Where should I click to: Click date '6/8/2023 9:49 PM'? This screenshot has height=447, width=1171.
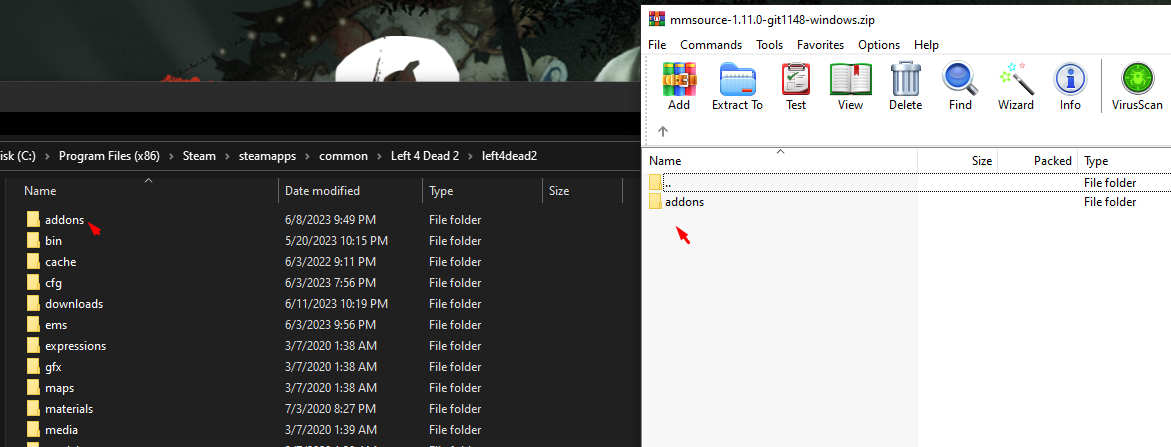tap(329, 219)
